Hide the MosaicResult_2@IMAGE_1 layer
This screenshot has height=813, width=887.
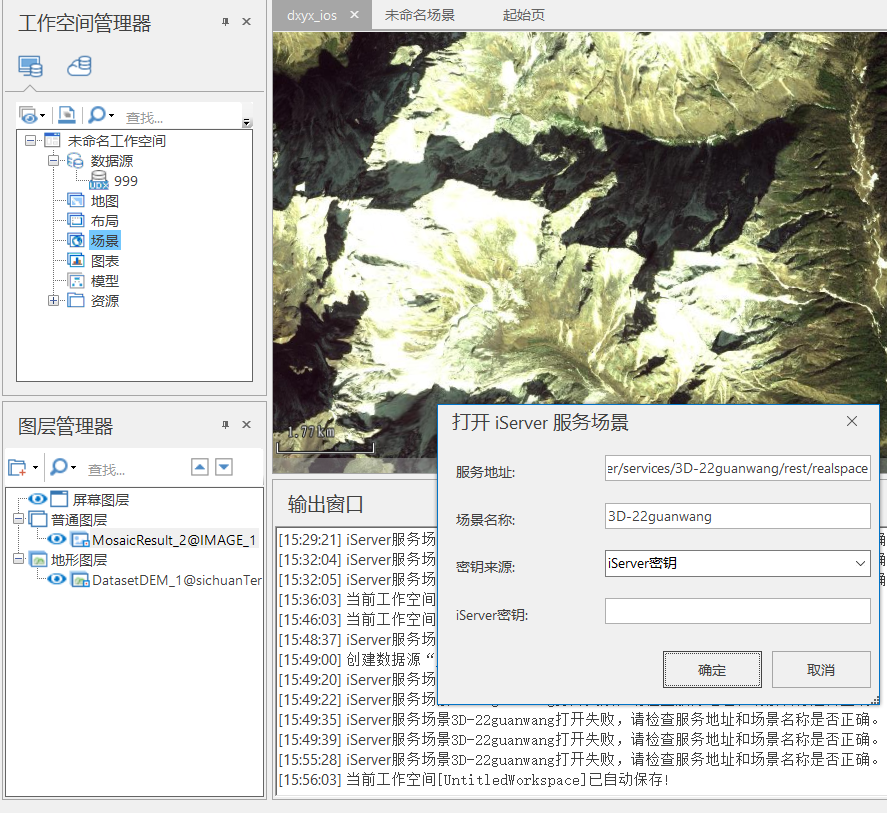pyautogui.click(x=57, y=539)
